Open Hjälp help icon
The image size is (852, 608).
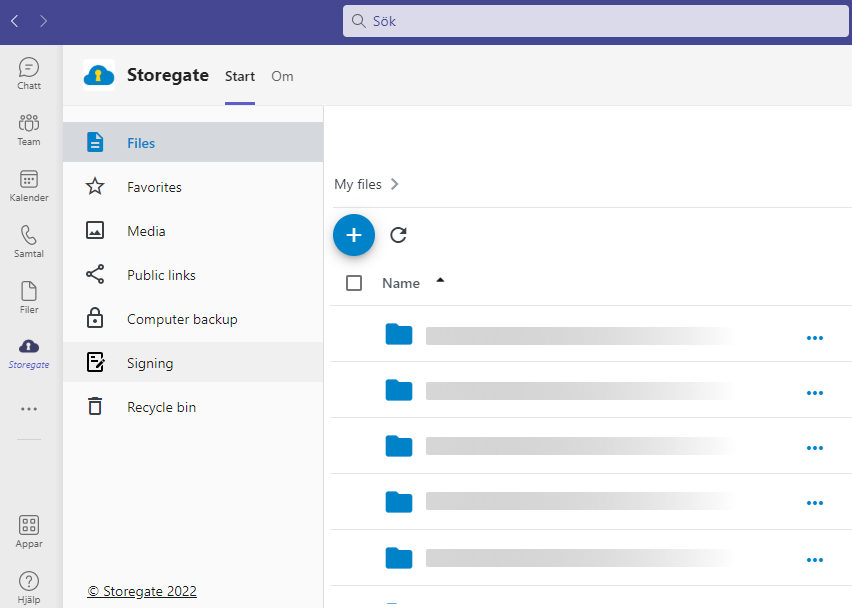[29, 587]
